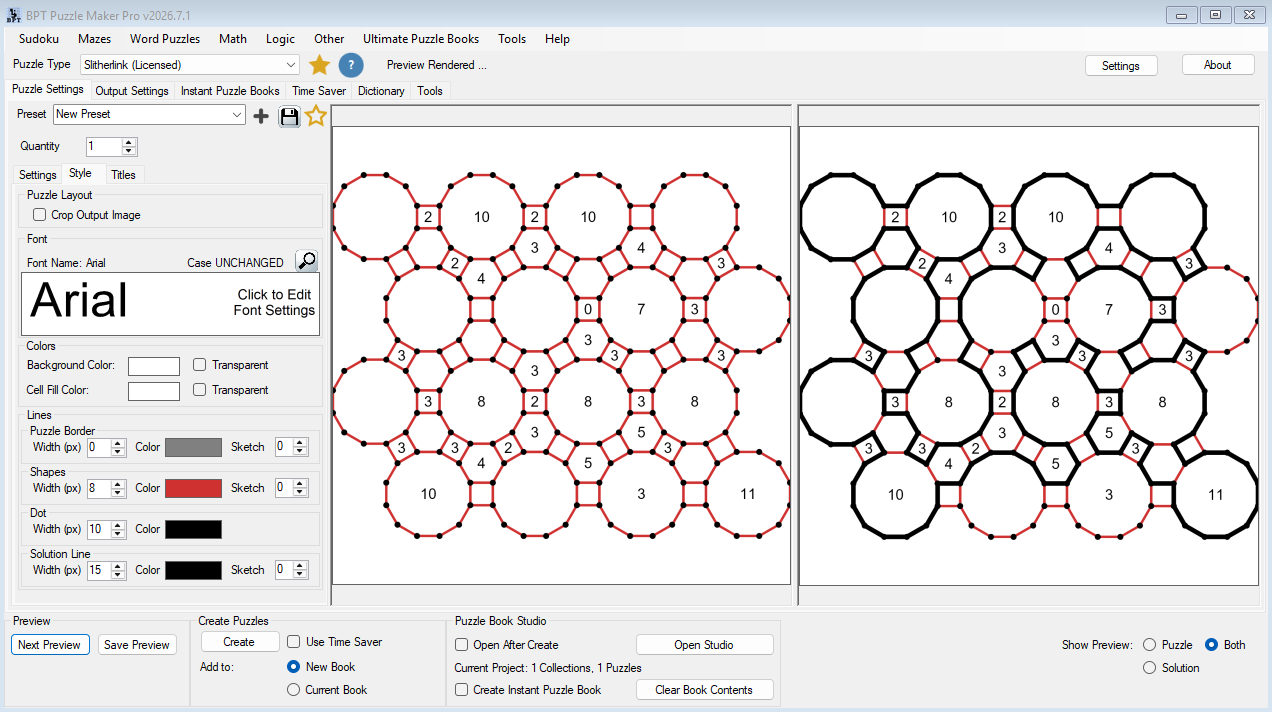Change Solution Line black color swatch
Image resolution: width=1272 pixels, height=712 pixels.
[193, 570]
